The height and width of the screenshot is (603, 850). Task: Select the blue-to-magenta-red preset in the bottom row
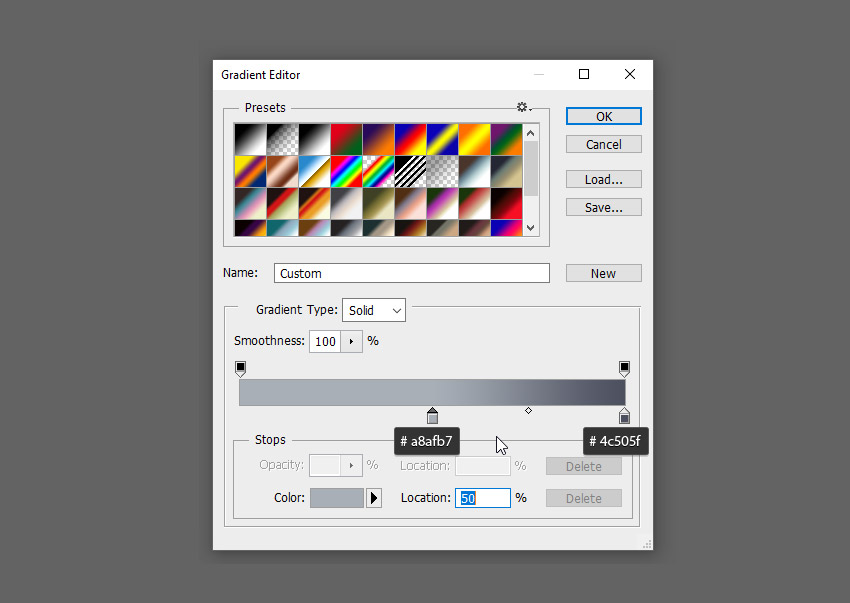[506, 228]
